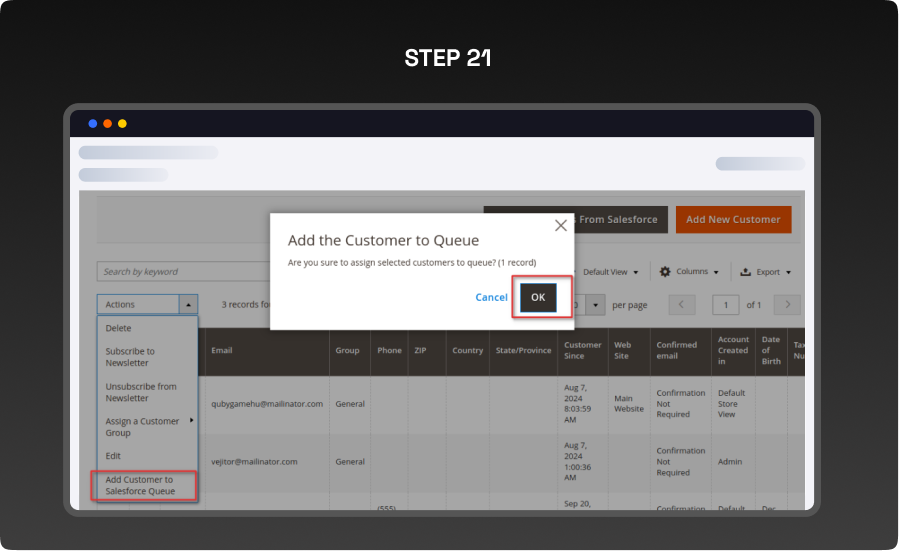
Task: Sort by the Email column header
Action: point(222,351)
